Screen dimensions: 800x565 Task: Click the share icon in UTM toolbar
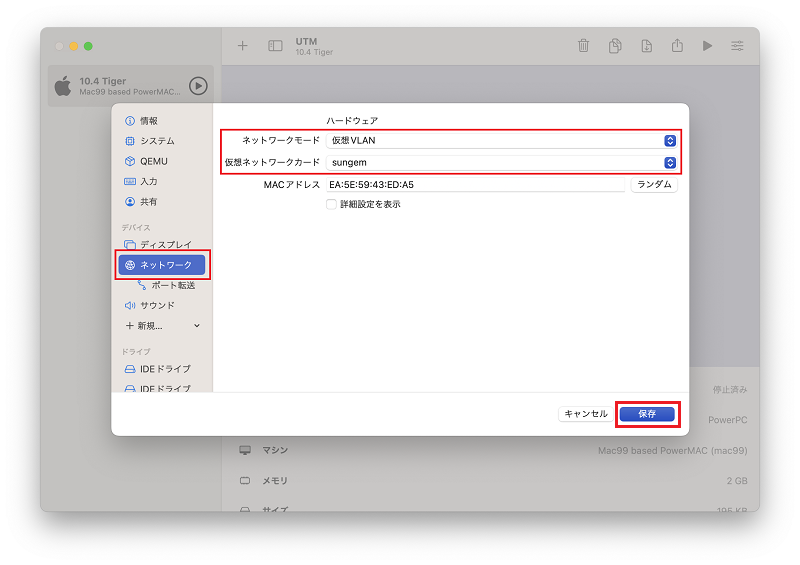coord(677,45)
